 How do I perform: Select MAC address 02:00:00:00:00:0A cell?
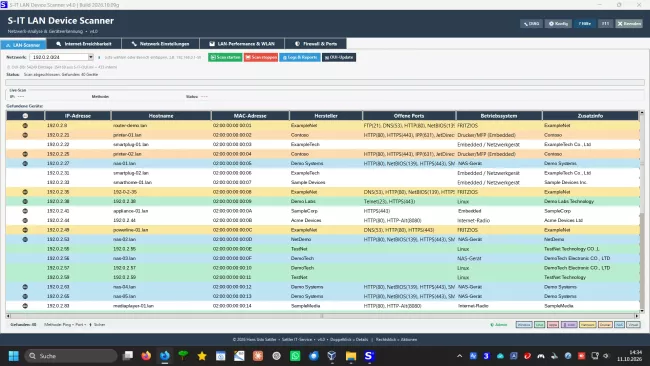(x=250, y=211)
